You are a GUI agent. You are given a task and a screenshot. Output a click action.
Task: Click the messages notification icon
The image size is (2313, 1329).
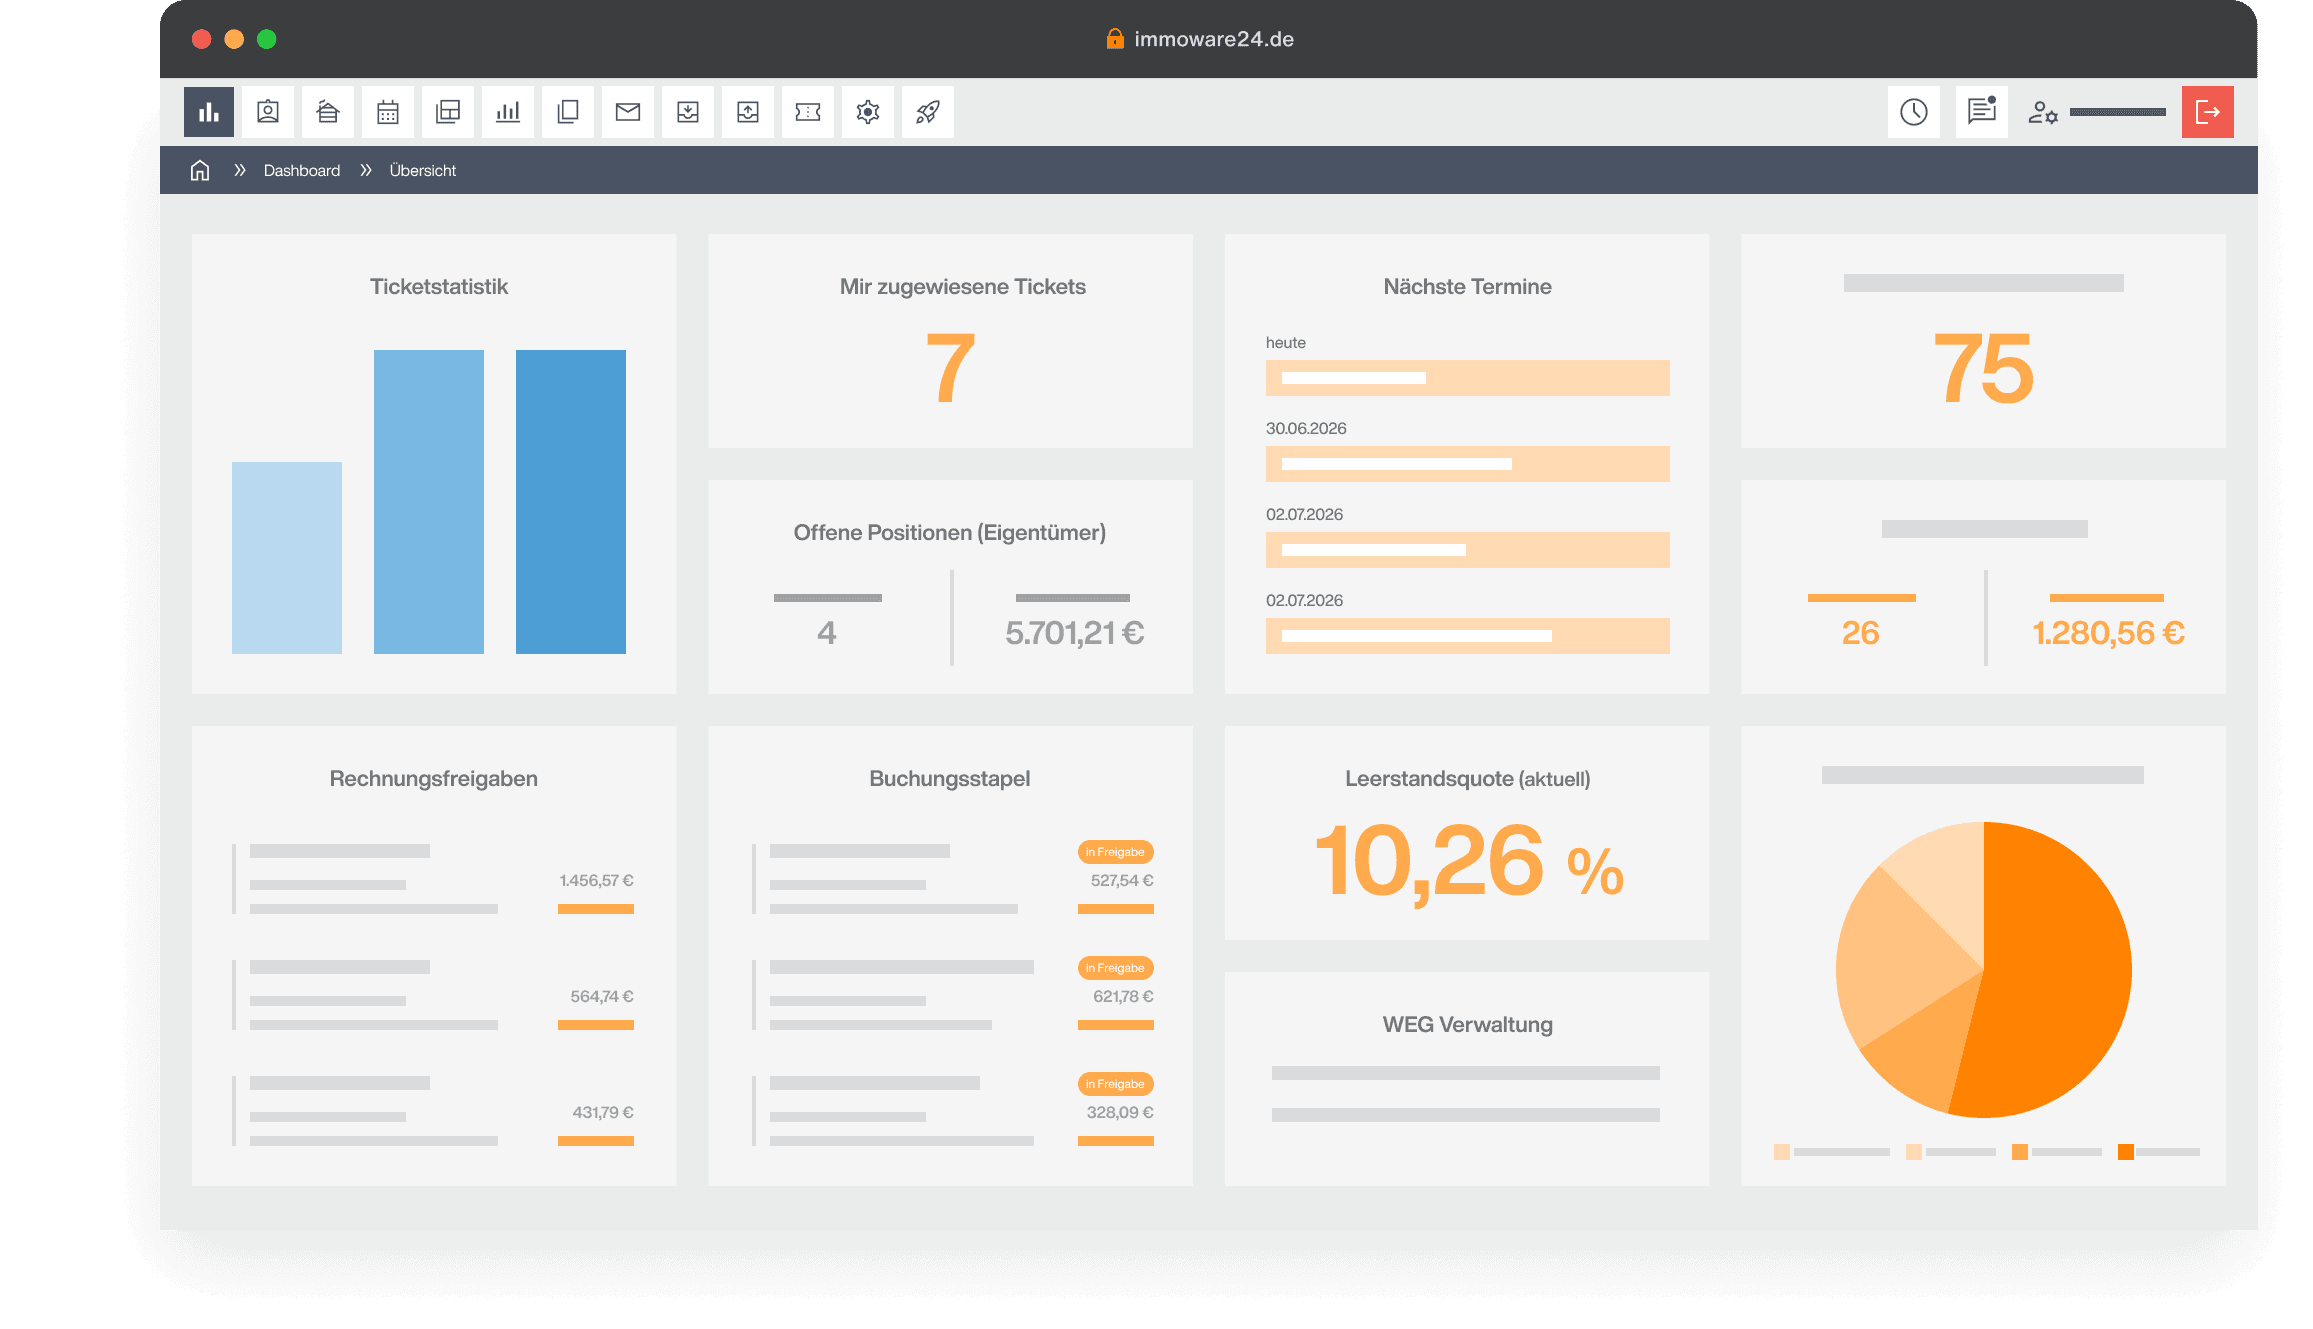(1981, 111)
